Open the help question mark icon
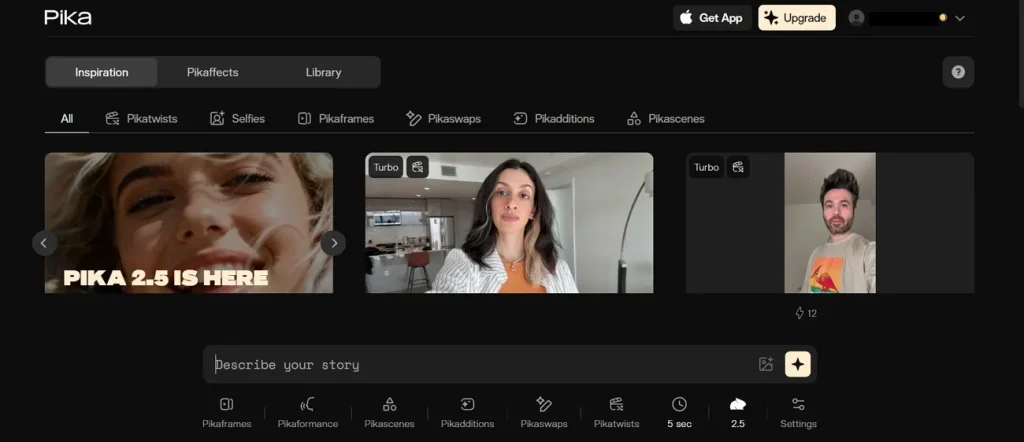This screenshot has width=1024, height=442. click(958, 72)
